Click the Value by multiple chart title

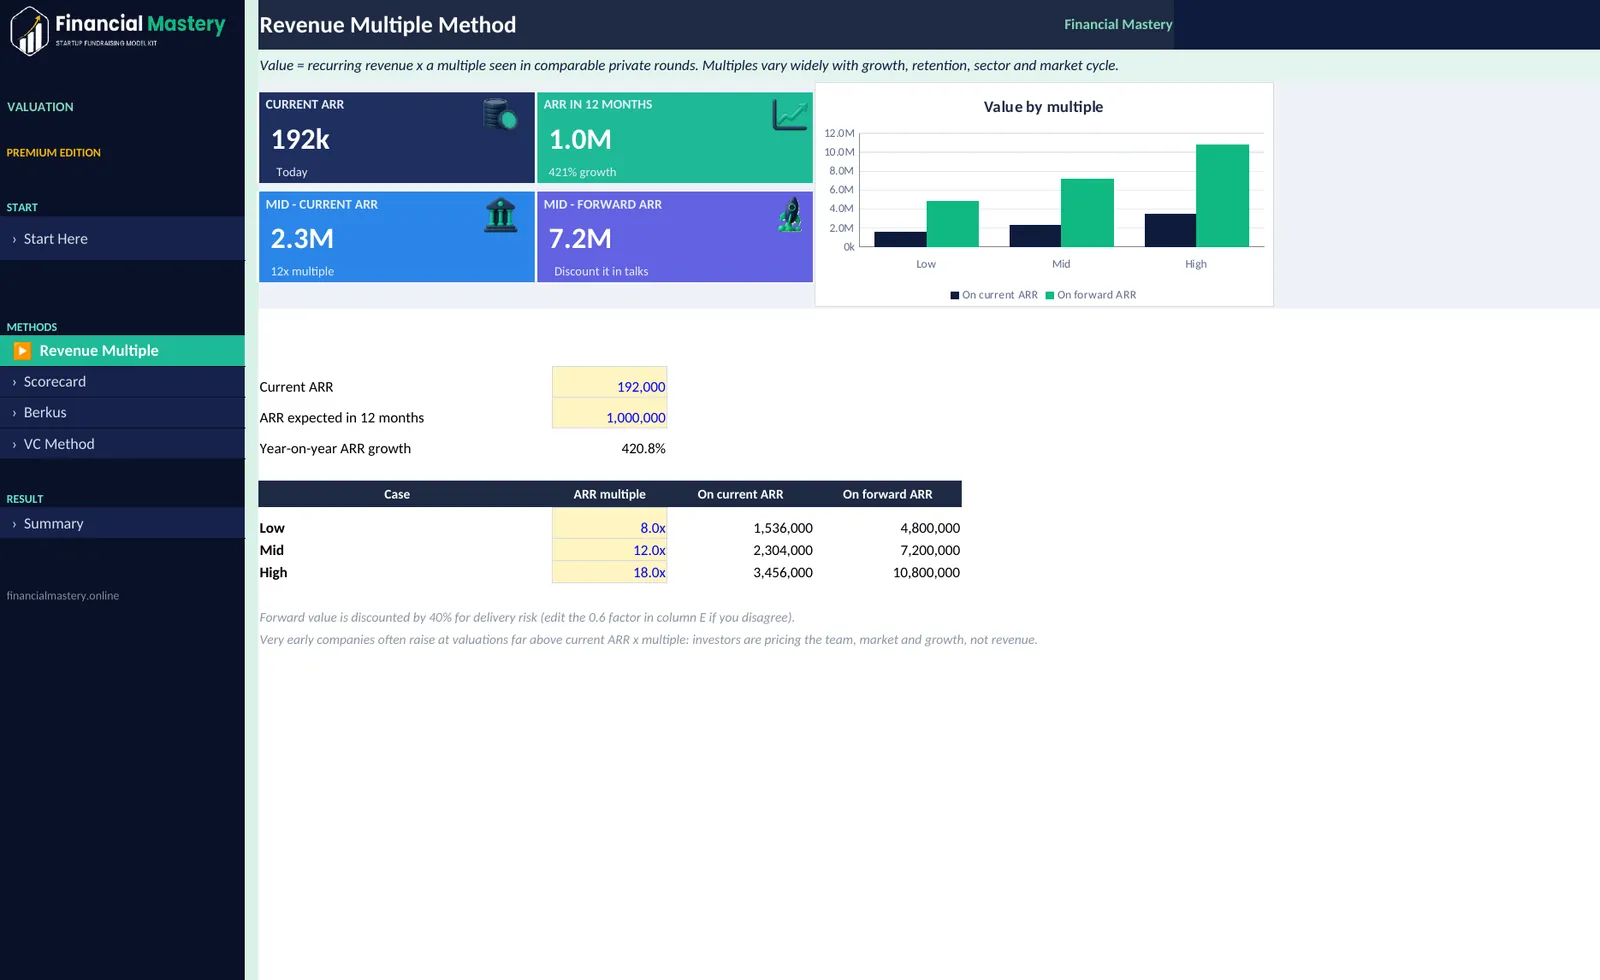point(1043,107)
